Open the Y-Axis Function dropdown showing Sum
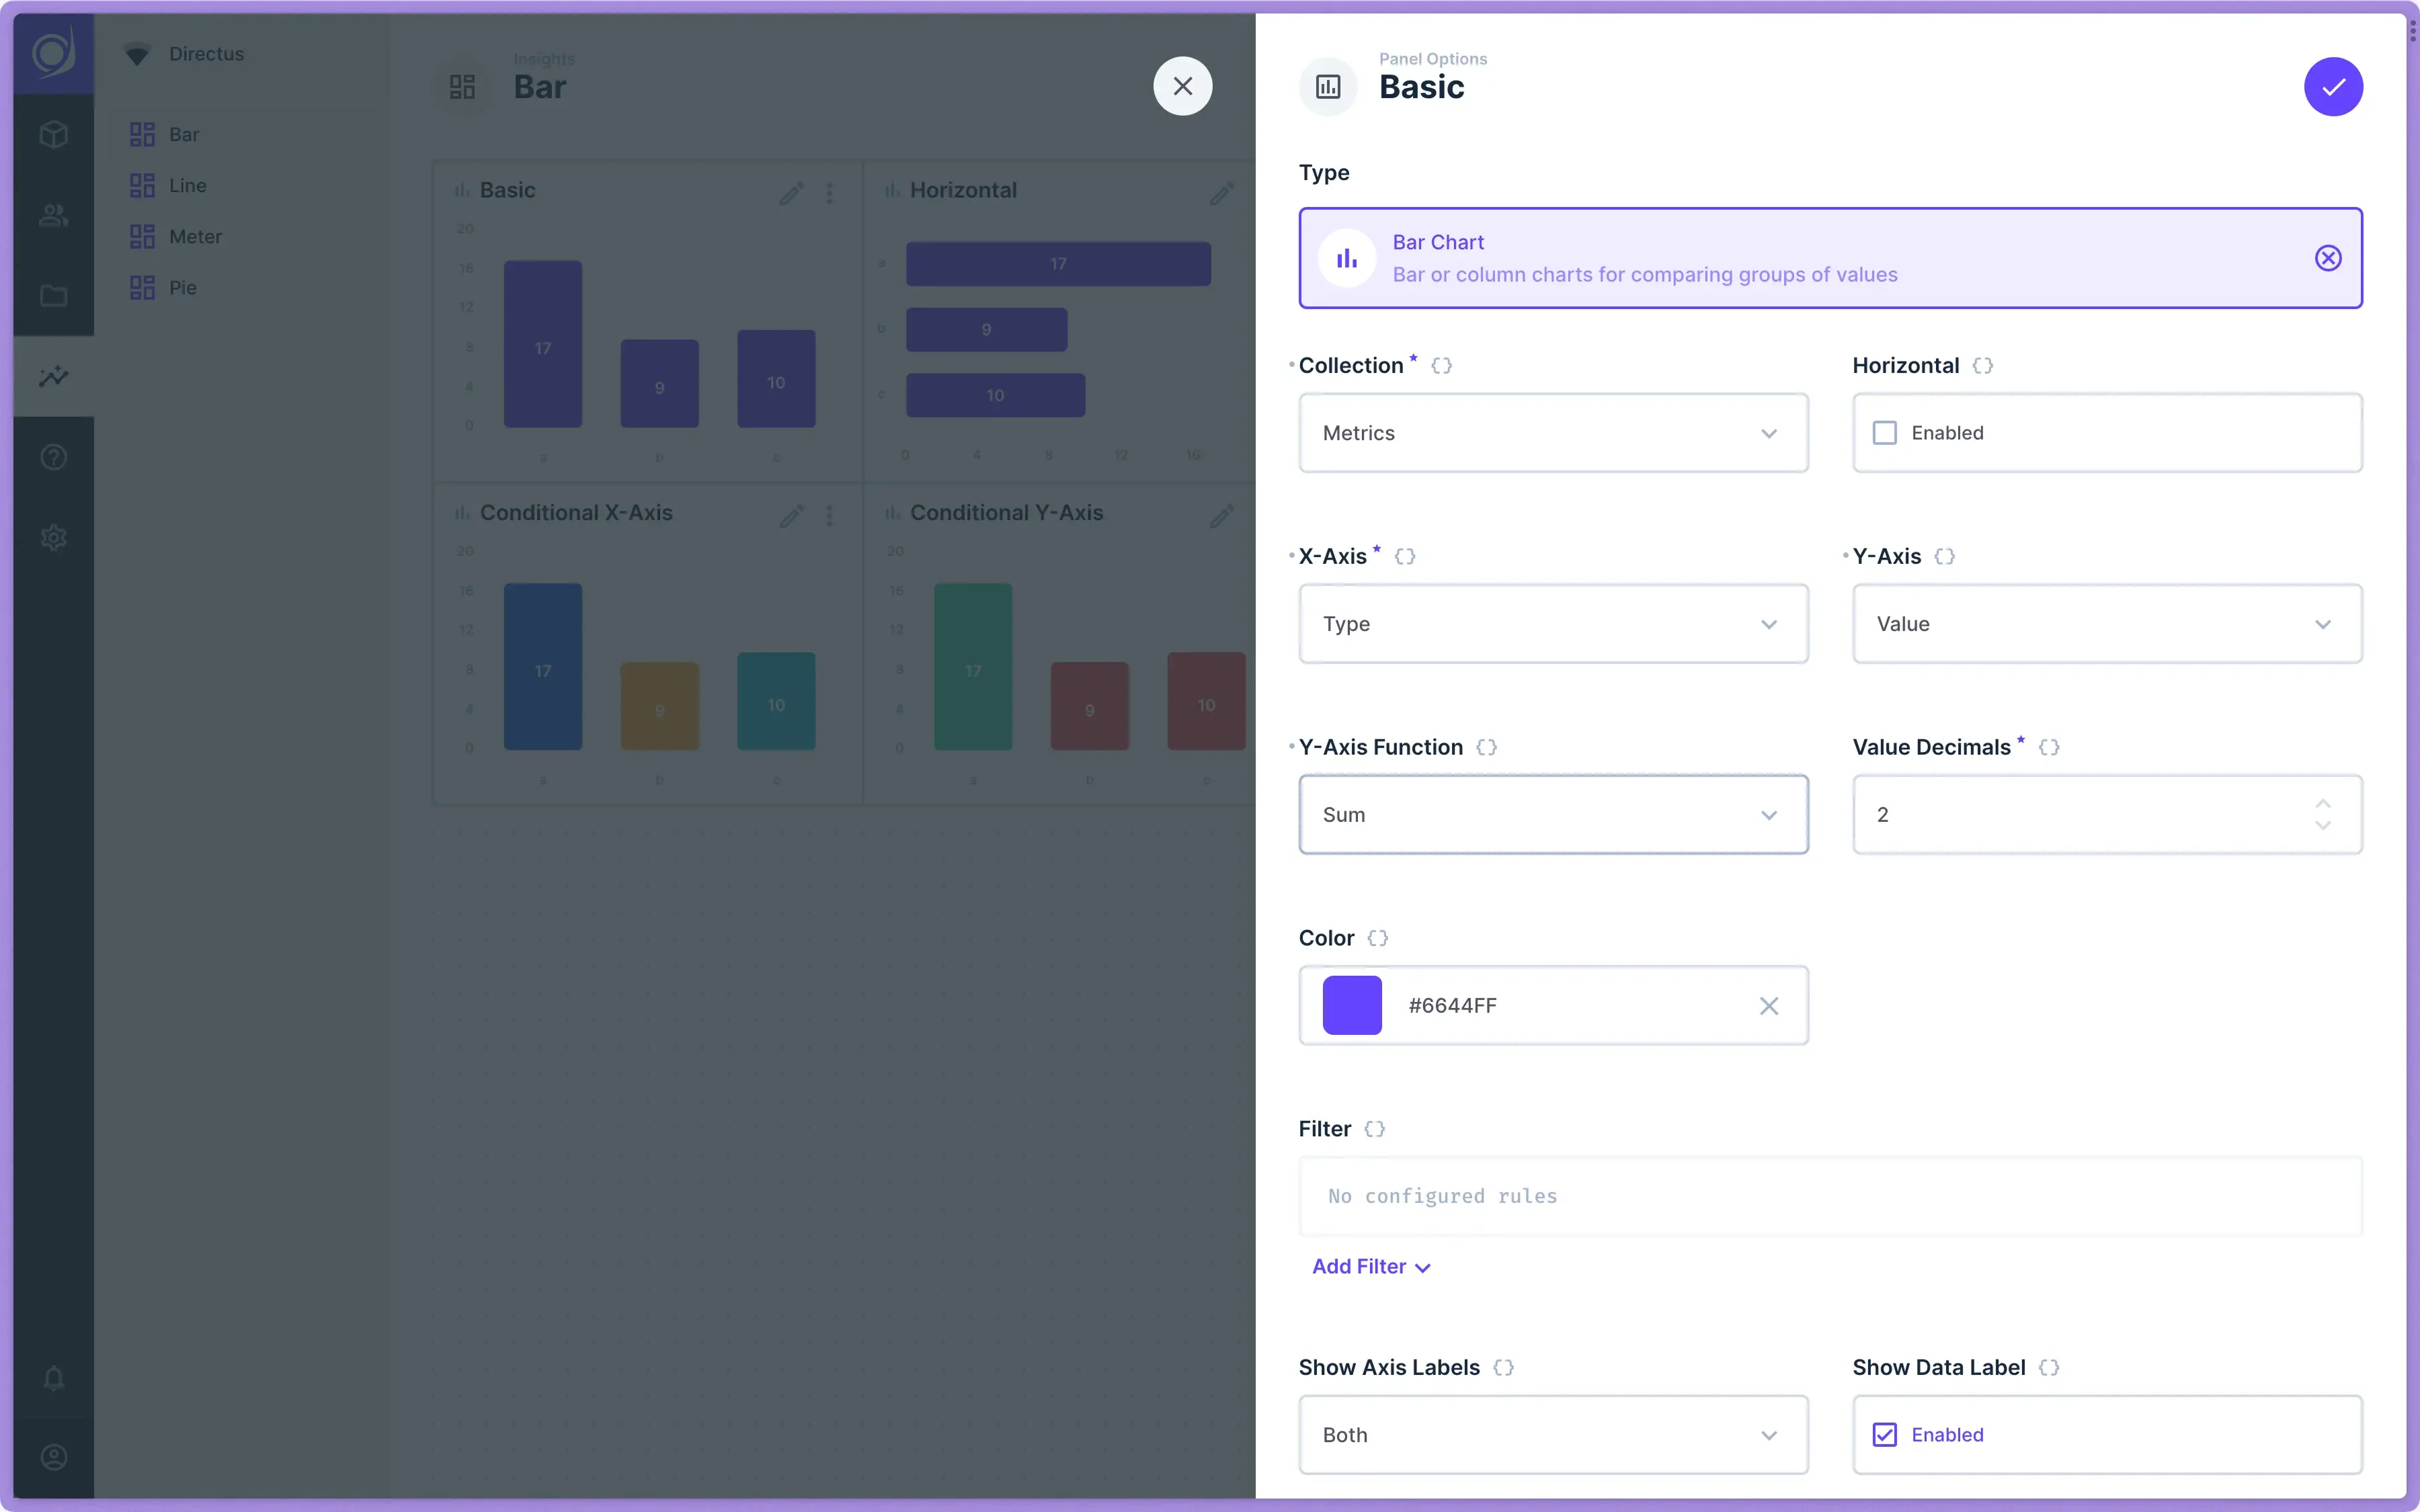This screenshot has width=2420, height=1512. coord(1553,815)
